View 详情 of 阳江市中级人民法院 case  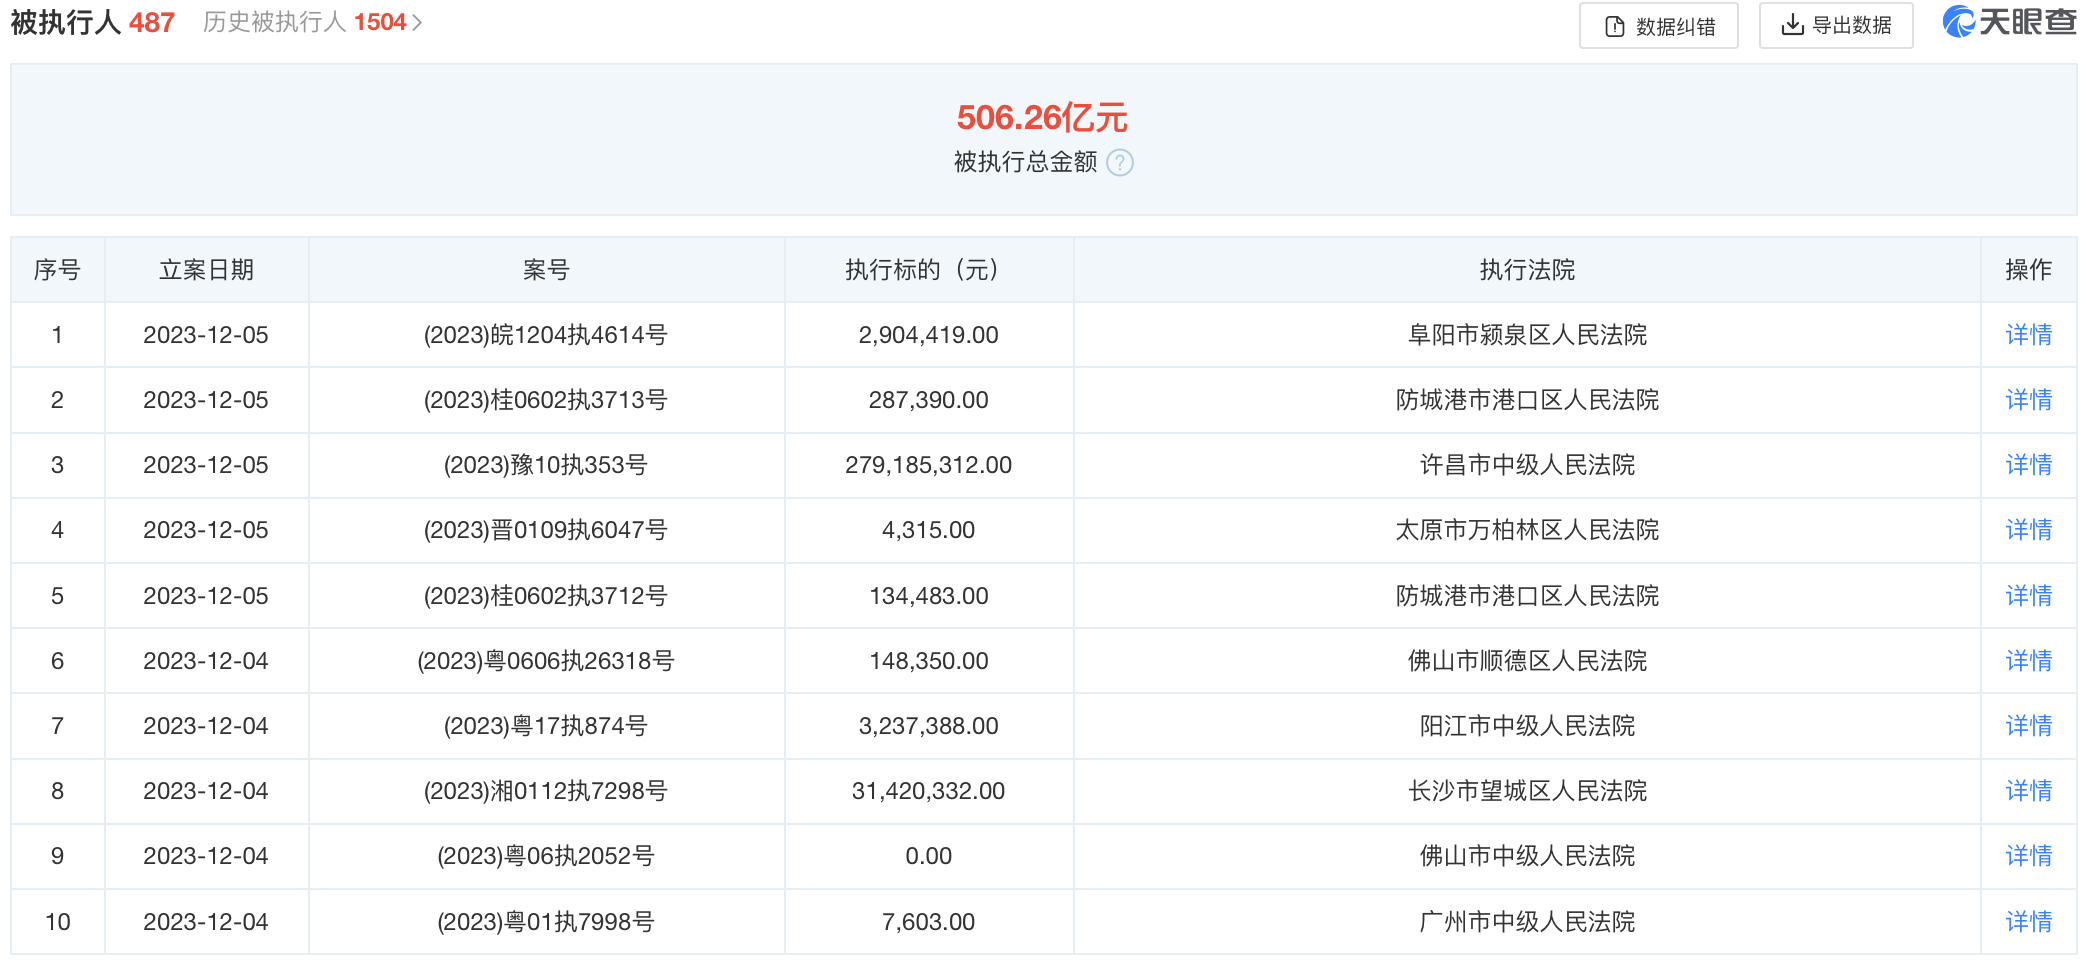coord(2028,726)
